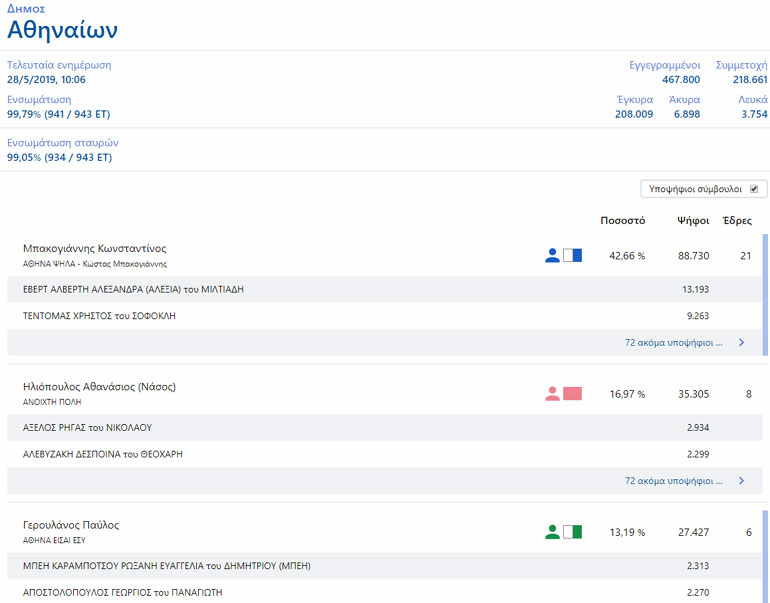
Task: Expand 72 more candidates under Μπακογιάννης
Action: click(x=673, y=342)
